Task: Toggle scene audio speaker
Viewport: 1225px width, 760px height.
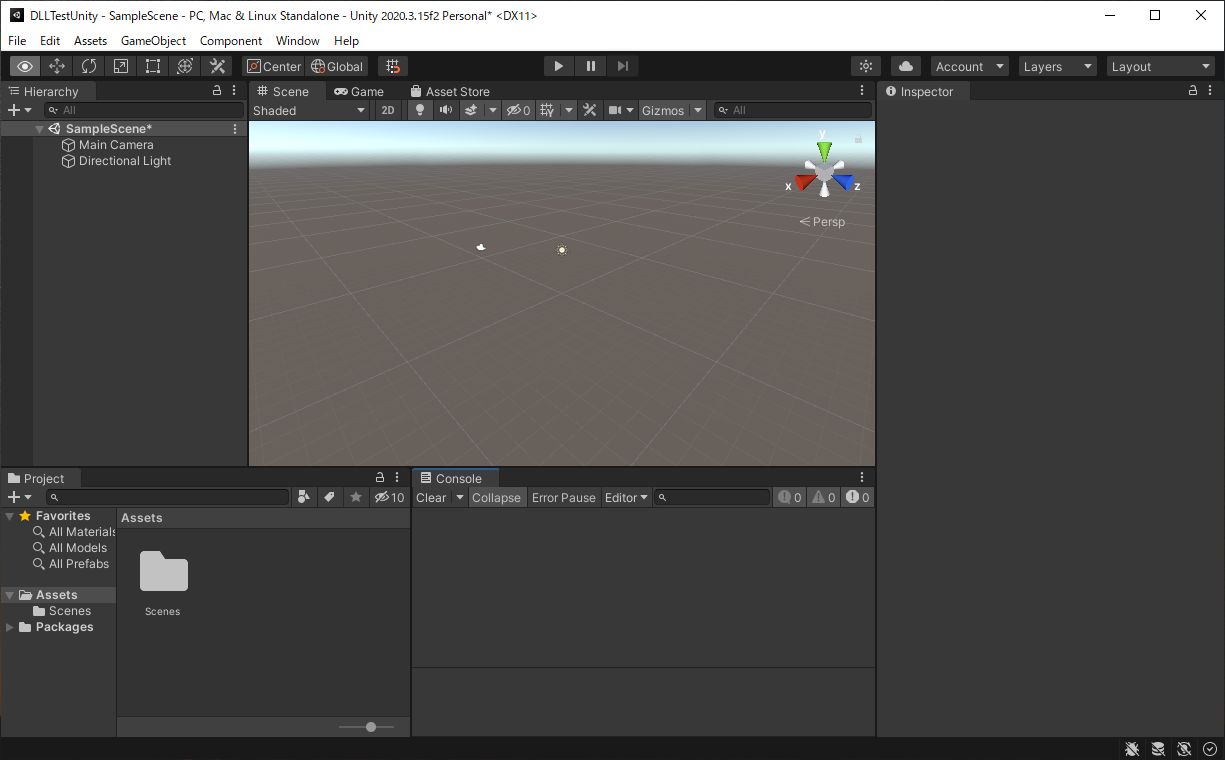Action: 446,110
